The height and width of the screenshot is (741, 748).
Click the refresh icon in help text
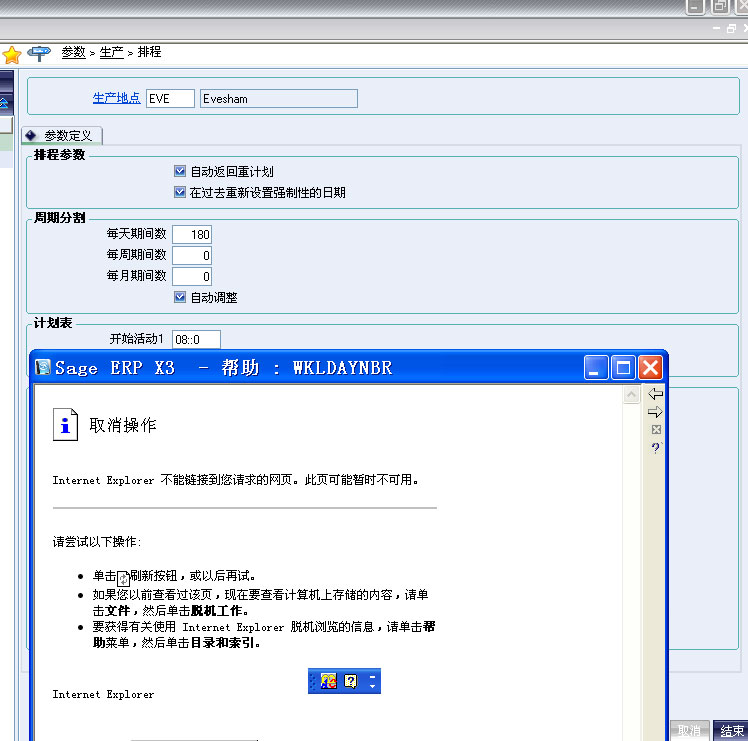(124, 579)
